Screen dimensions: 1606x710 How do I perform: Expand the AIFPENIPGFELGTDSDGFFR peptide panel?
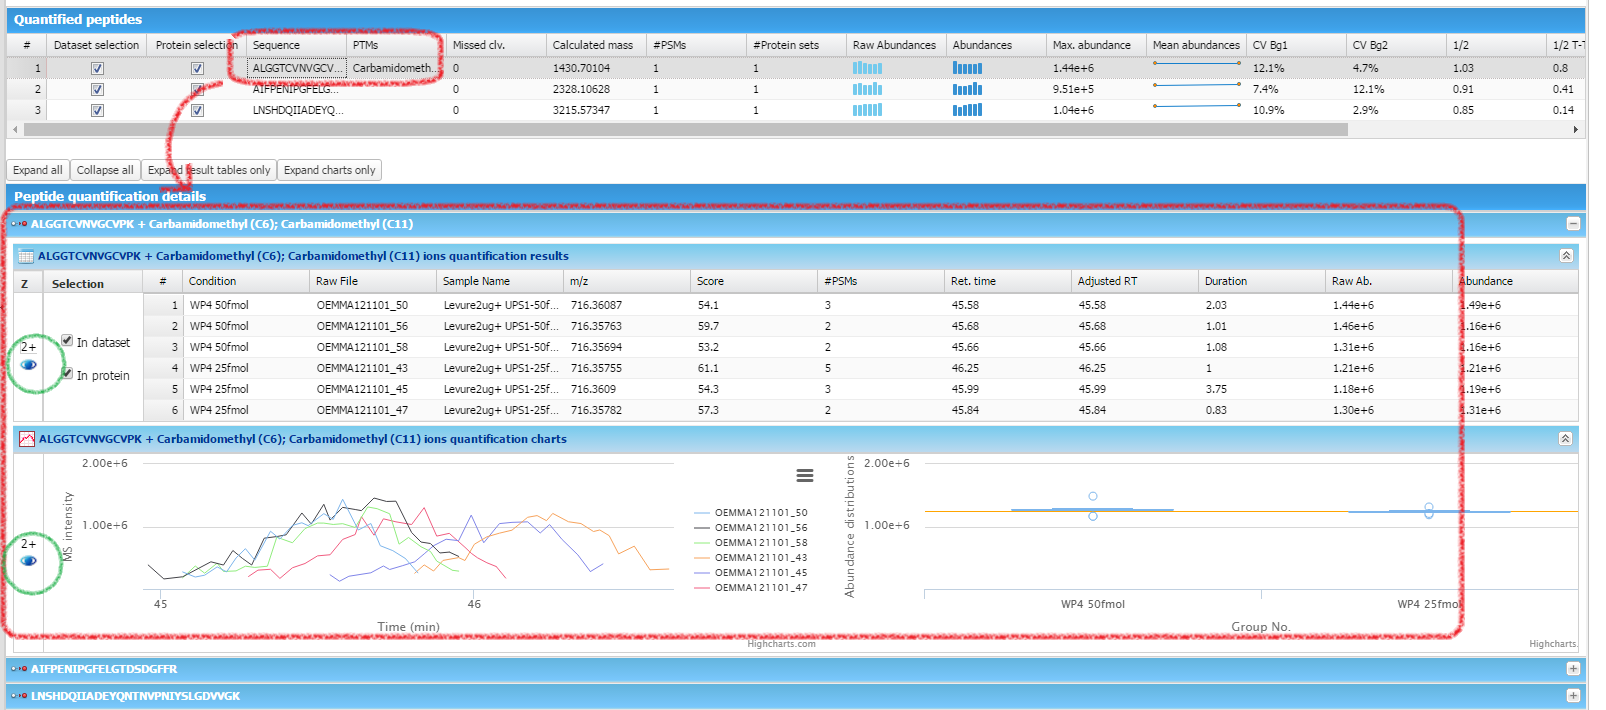pyautogui.click(x=1573, y=669)
